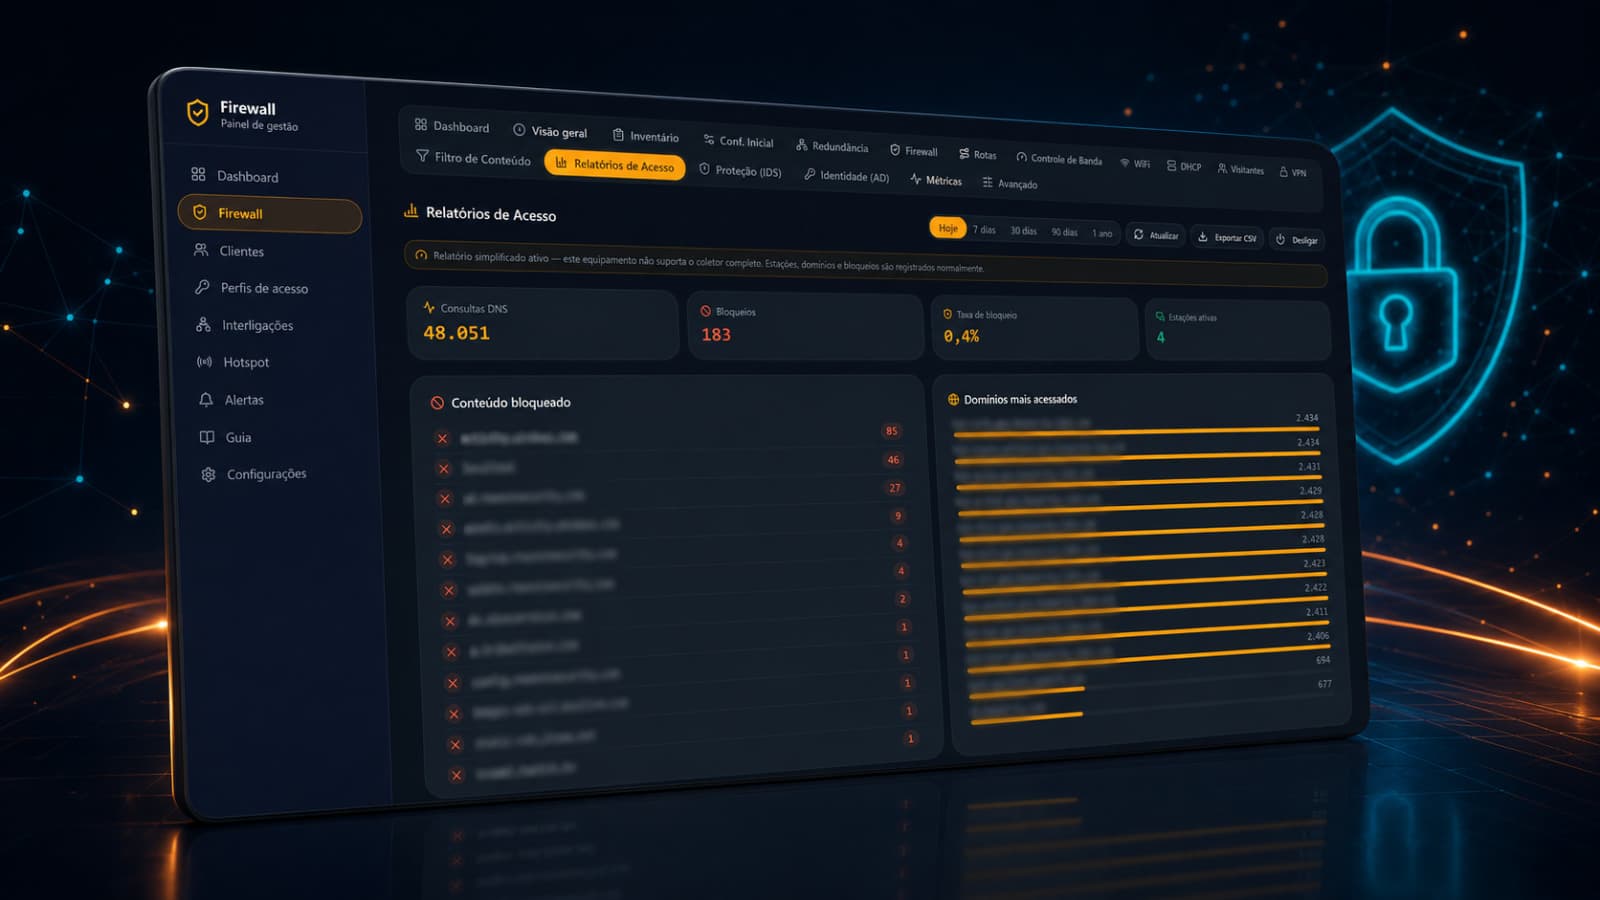The image size is (1600, 900).
Task: Click the domain bar valued 694
Action: [x=1027, y=690]
